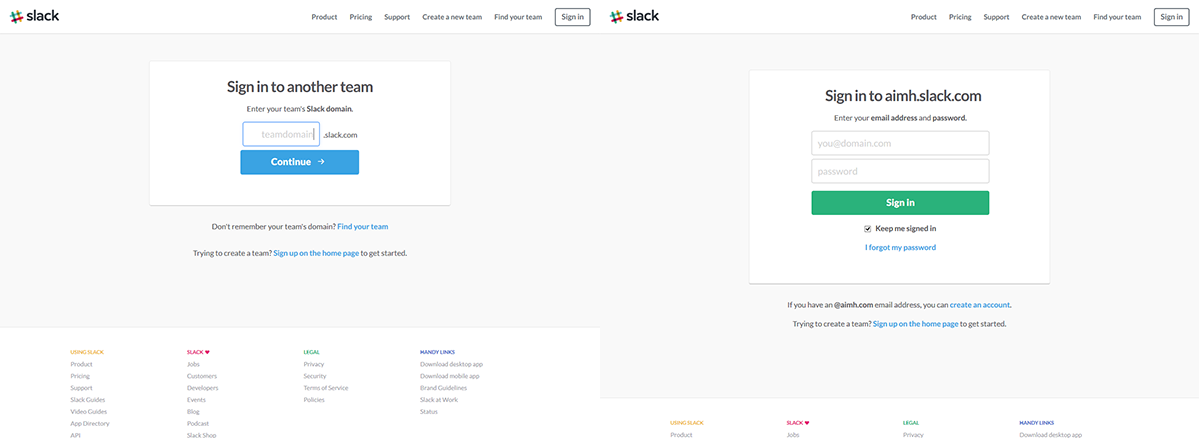Toggle the 'Keep me signed in' checkbox
The width and height of the screenshot is (1200, 438).
tap(854, 229)
